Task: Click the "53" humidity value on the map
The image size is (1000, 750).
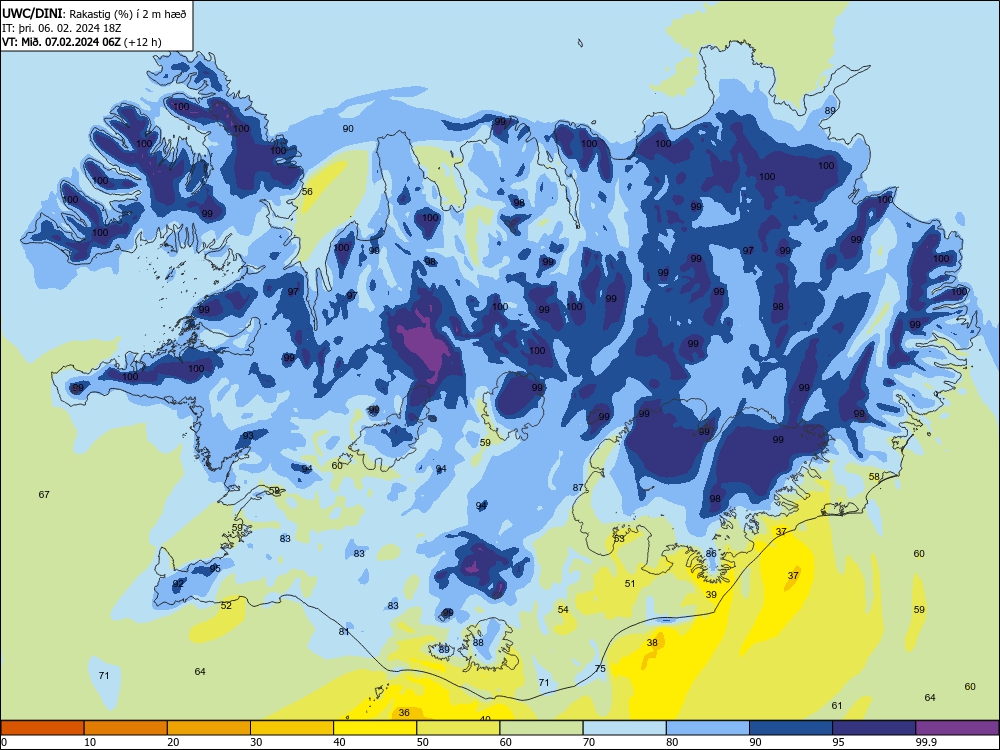Action: [619, 538]
